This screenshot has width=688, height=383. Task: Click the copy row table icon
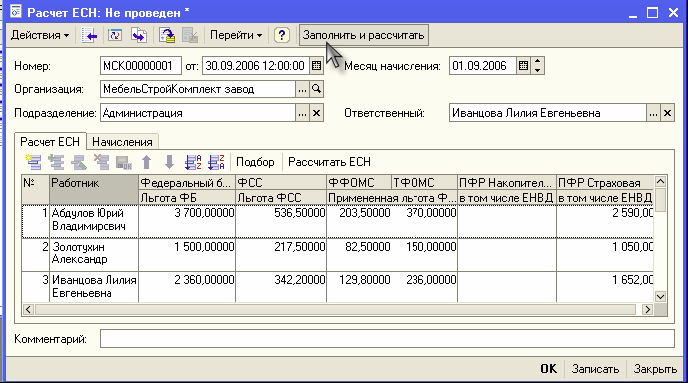tap(56, 162)
